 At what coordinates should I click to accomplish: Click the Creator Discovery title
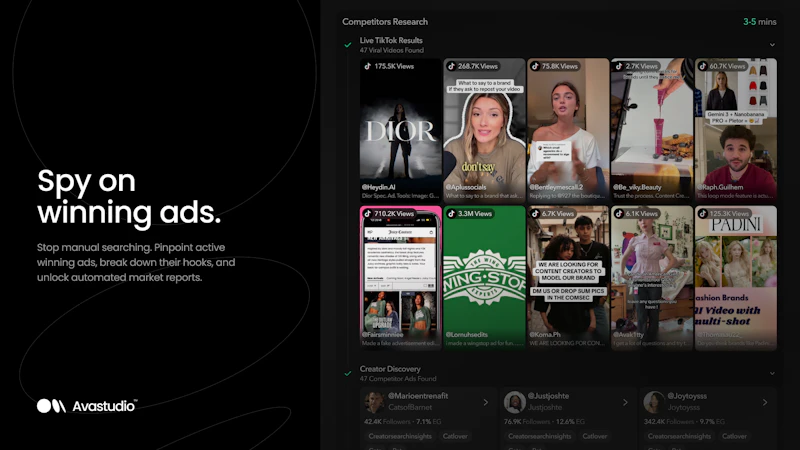(x=390, y=369)
